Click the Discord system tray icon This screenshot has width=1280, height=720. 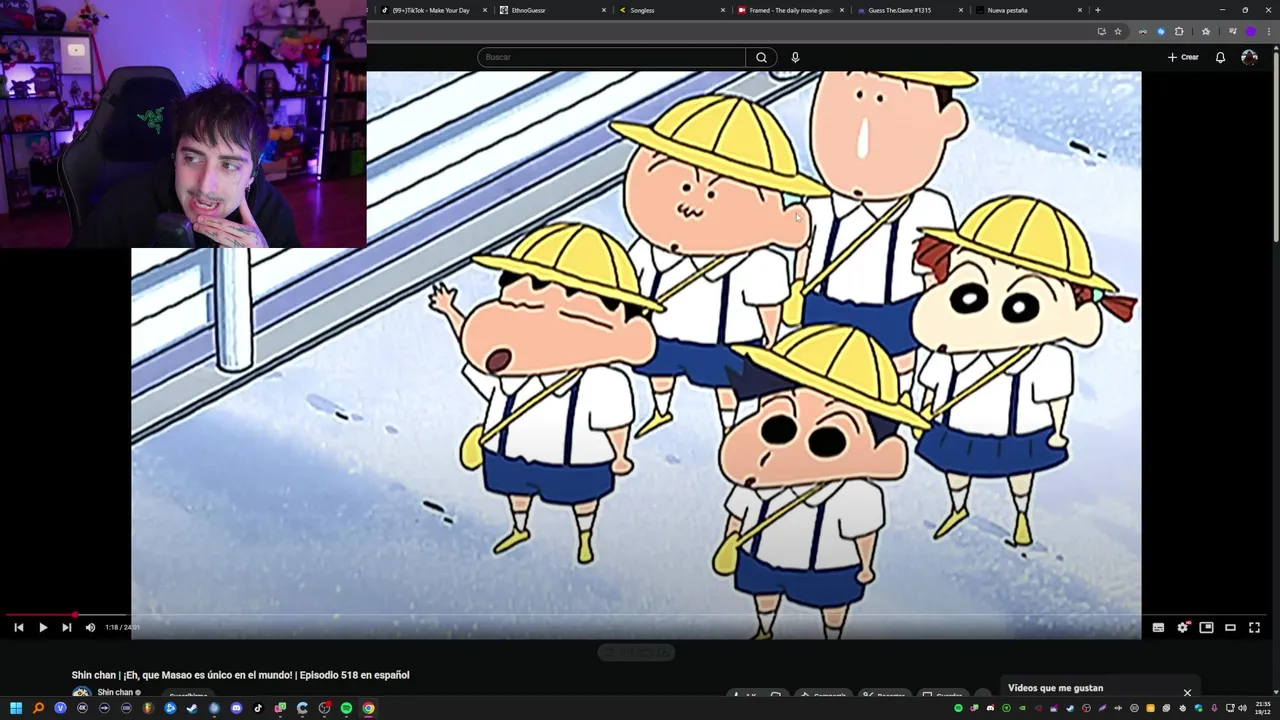click(990, 708)
